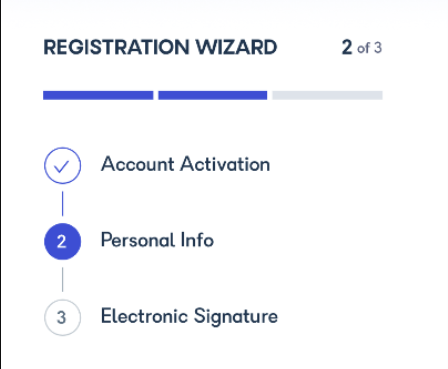Click the checkmark circle for Account Activation
This screenshot has height=369, width=448.
(x=62, y=165)
